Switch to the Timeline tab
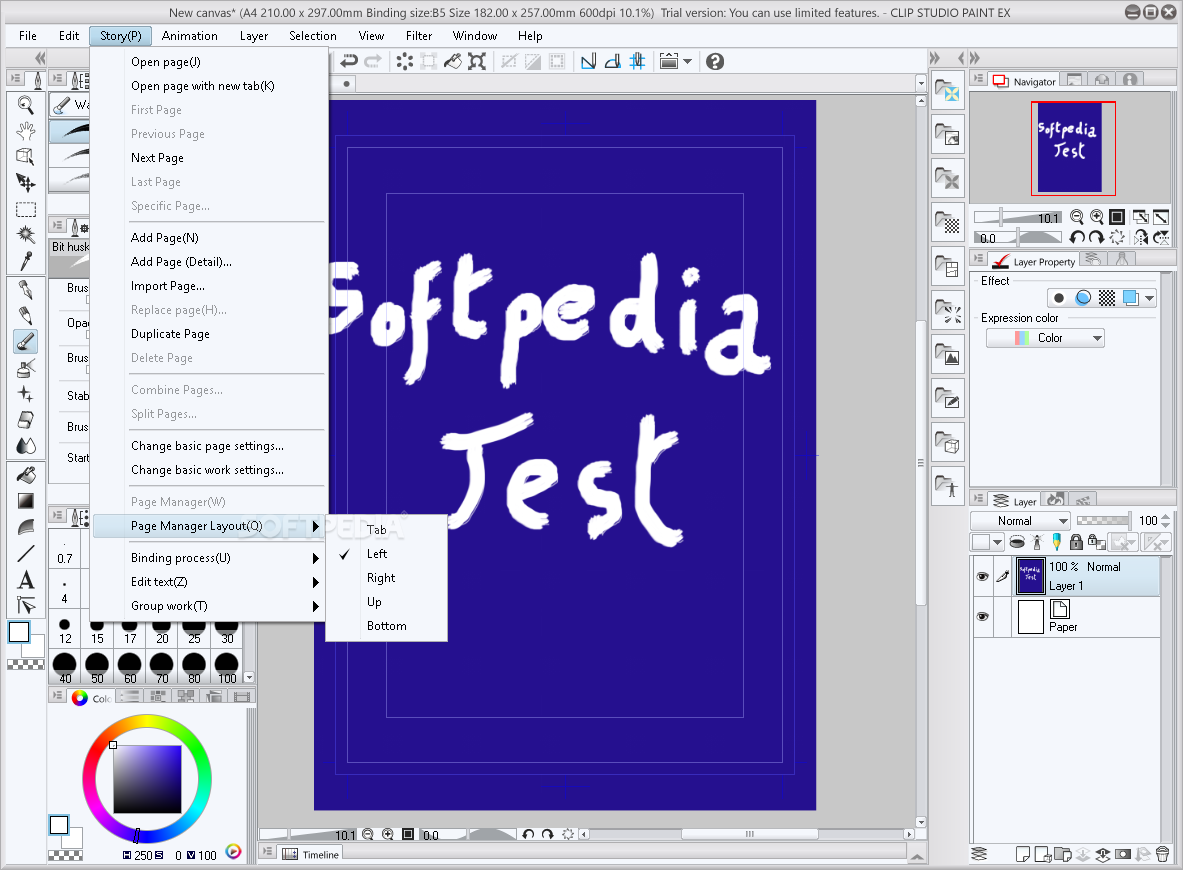The width and height of the screenshot is (1183, 870). pos(312,854)
